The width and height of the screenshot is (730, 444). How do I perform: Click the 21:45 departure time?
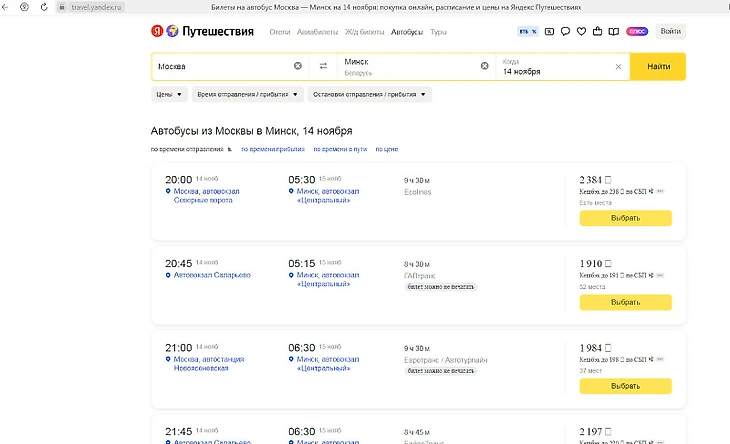pyautogui.click(x=178, y=431)
